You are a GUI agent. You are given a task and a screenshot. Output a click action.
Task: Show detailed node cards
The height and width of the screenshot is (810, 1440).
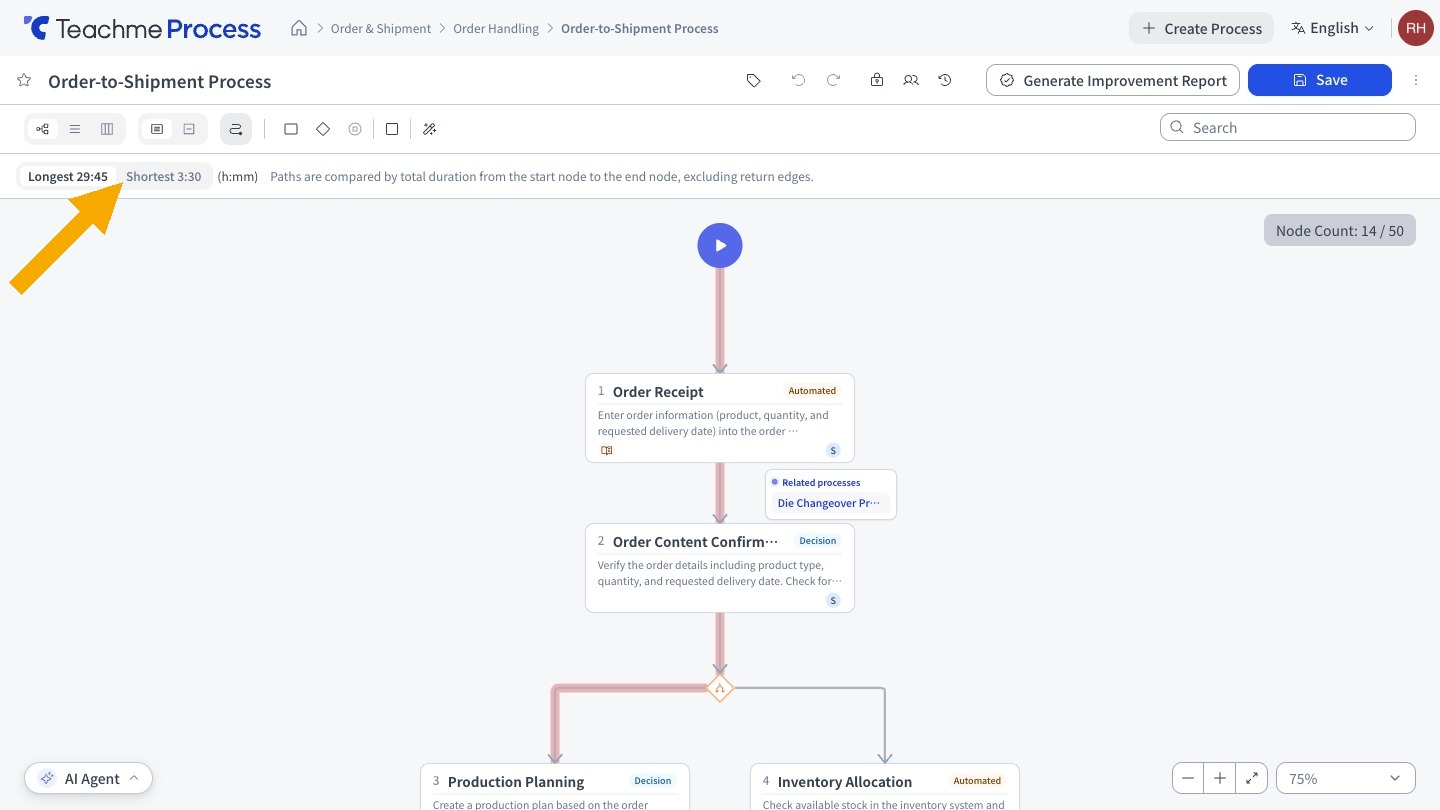pos(157,129)
